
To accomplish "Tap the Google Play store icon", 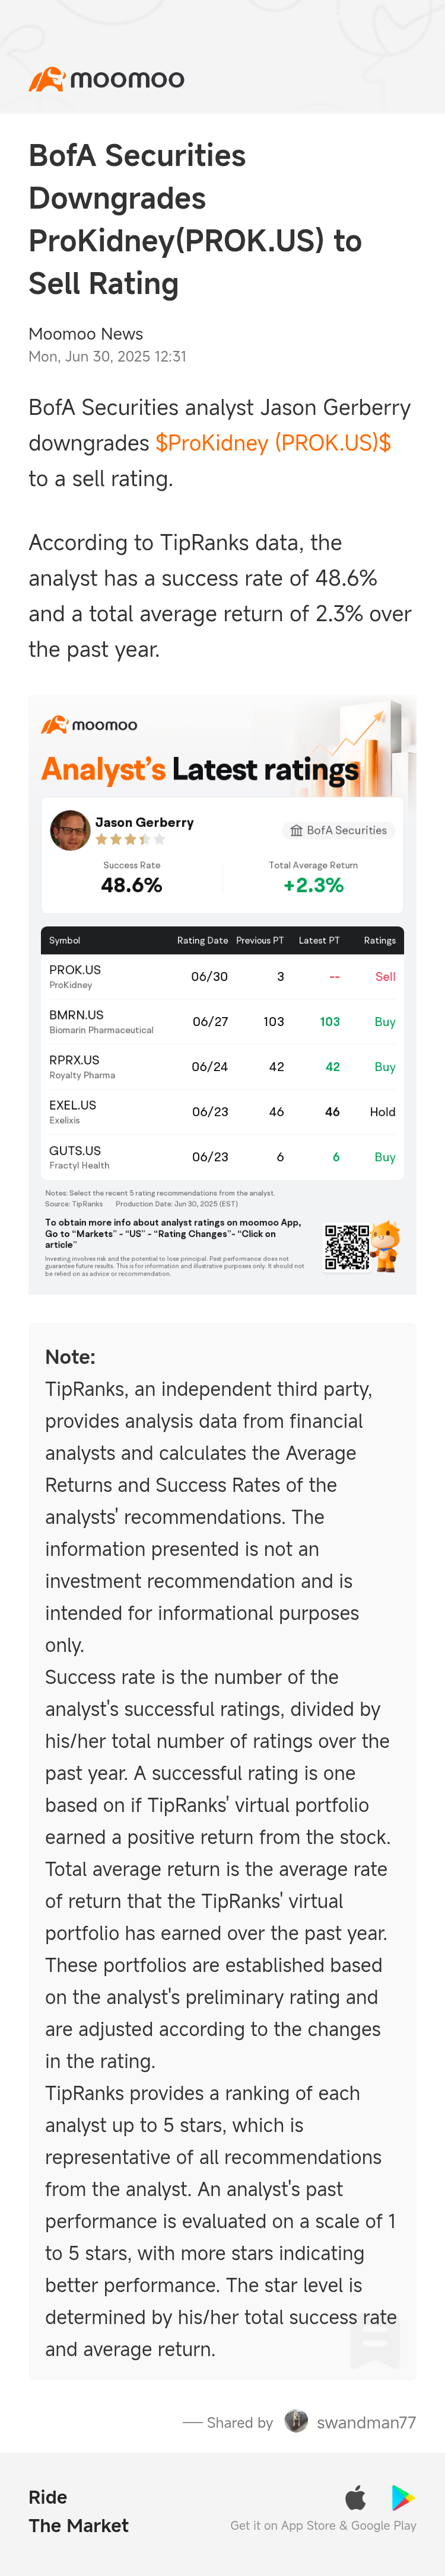I will (x=403, y=2497).
